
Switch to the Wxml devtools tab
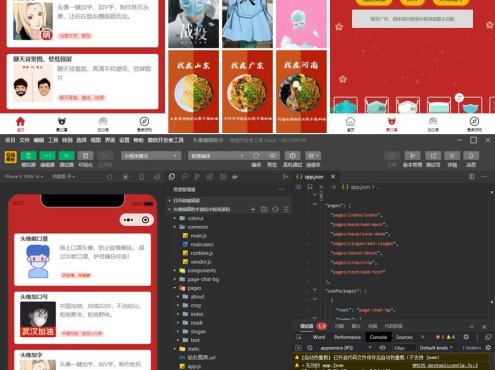point(319,337)
